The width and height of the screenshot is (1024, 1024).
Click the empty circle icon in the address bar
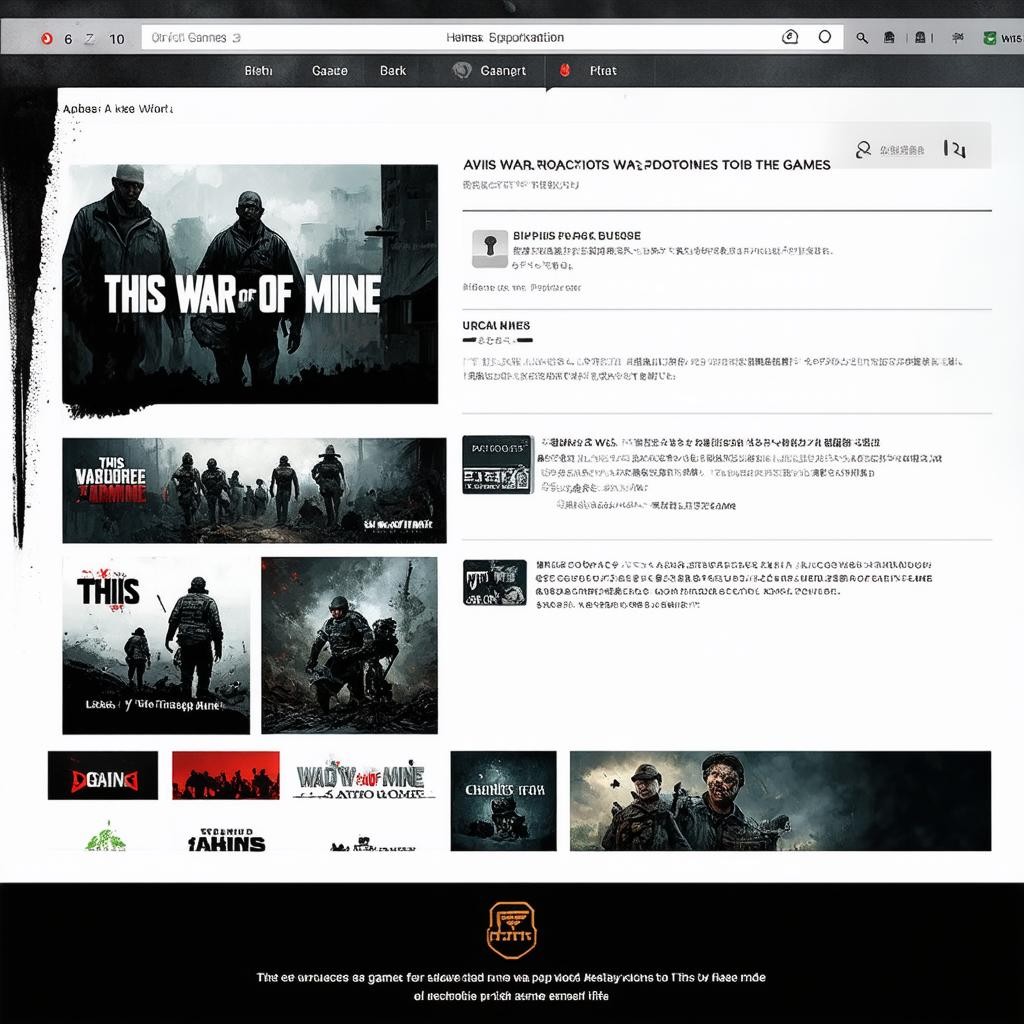click(824, 37)
